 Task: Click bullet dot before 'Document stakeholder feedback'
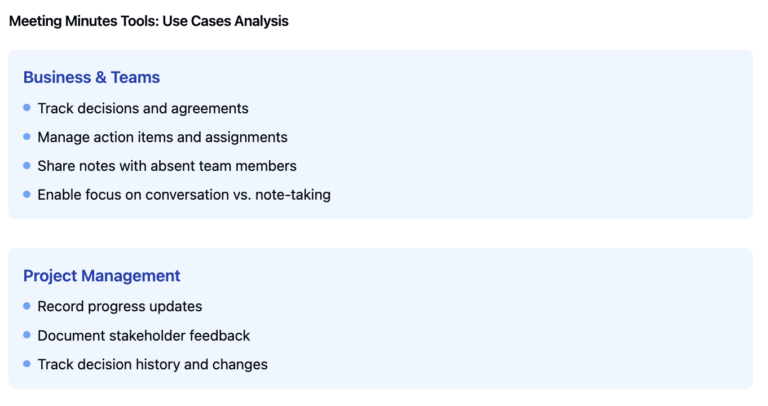tap(27, 336)
